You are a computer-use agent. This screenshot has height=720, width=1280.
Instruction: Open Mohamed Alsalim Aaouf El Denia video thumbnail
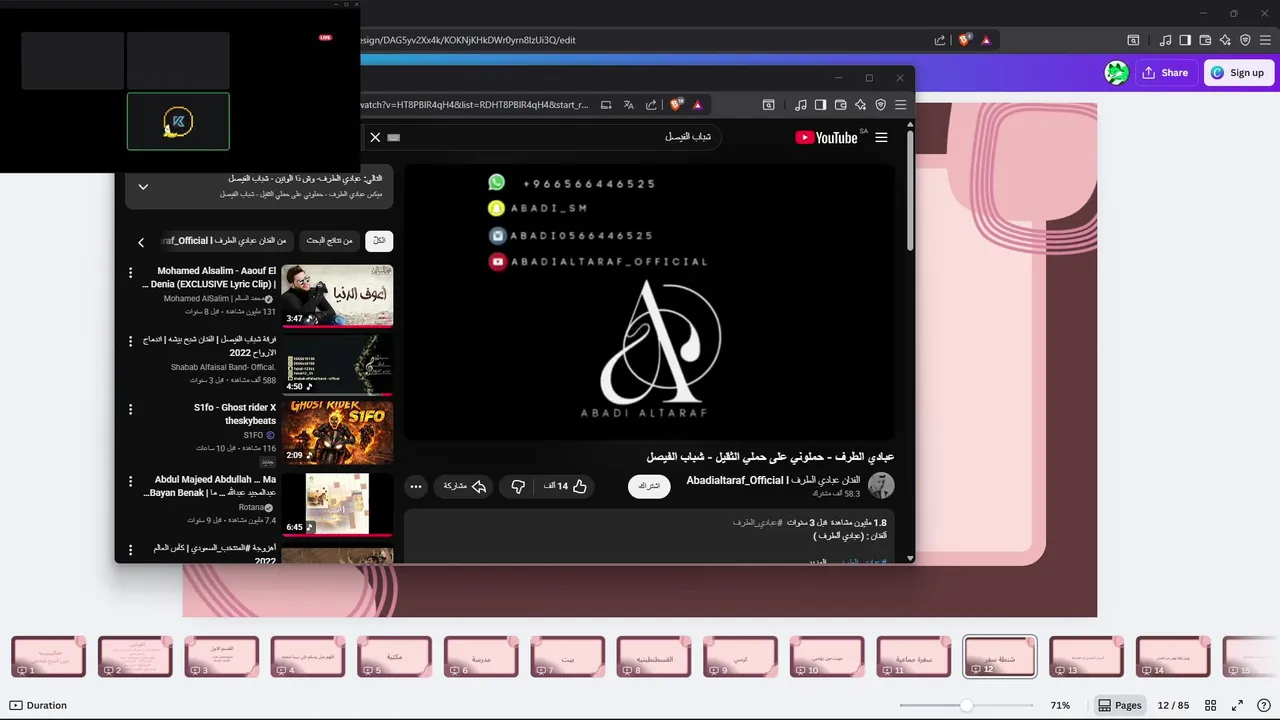[337, 296]
